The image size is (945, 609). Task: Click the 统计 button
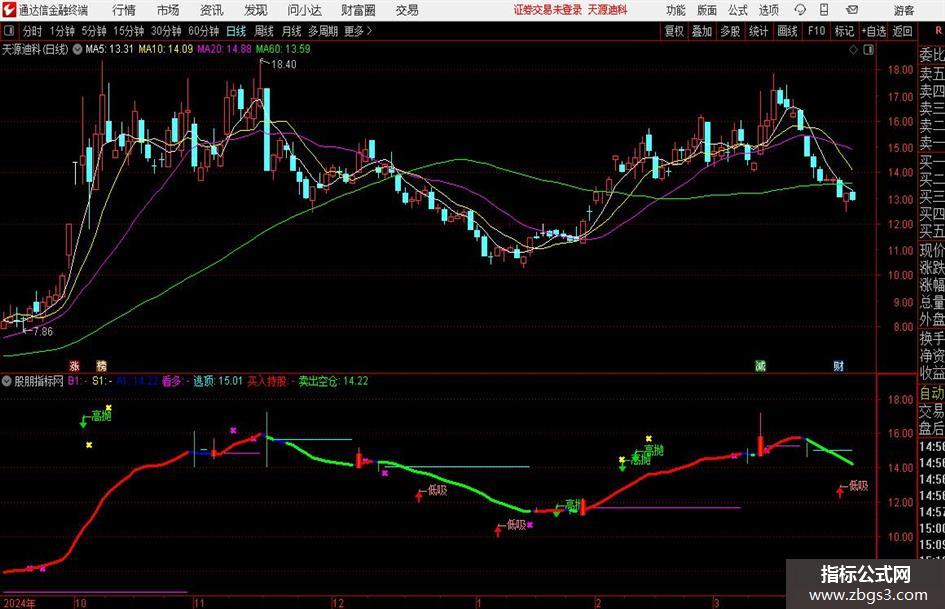tap(758, 31)
